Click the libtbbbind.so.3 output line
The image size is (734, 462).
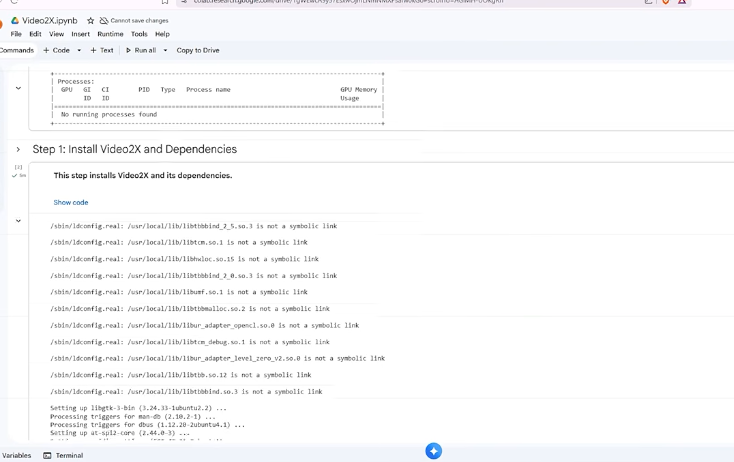coord(186,392)
